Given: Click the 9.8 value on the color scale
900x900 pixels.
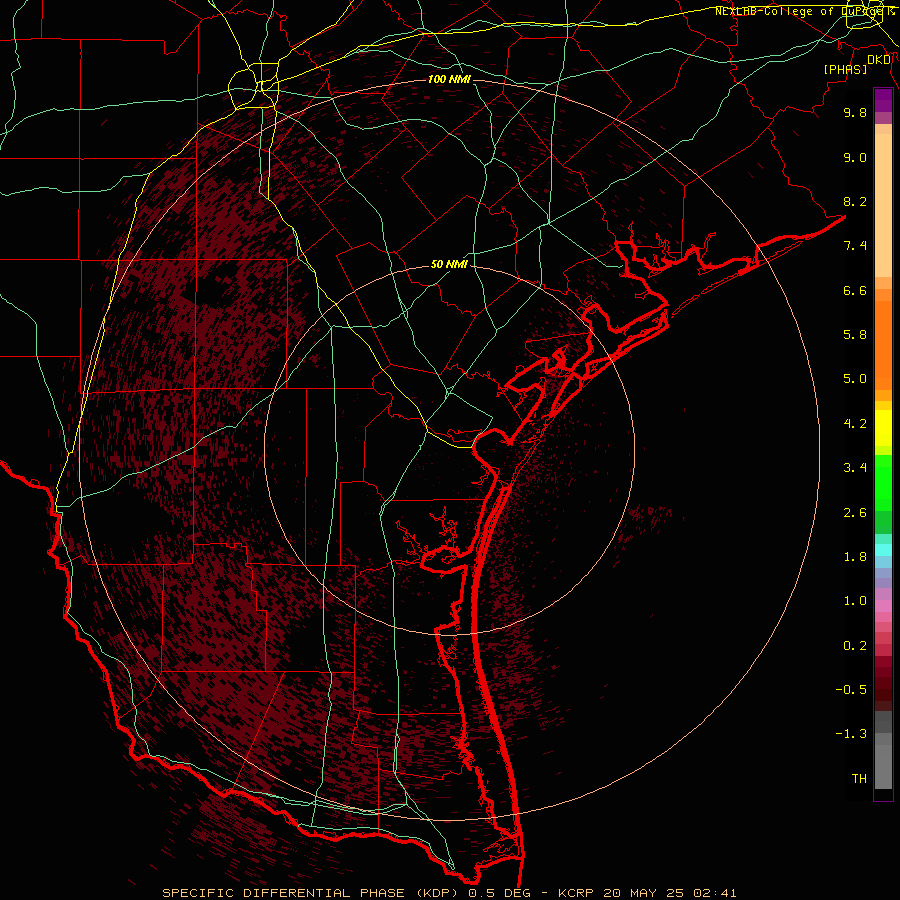Looking at the screenshot, I should pos(855,113).
